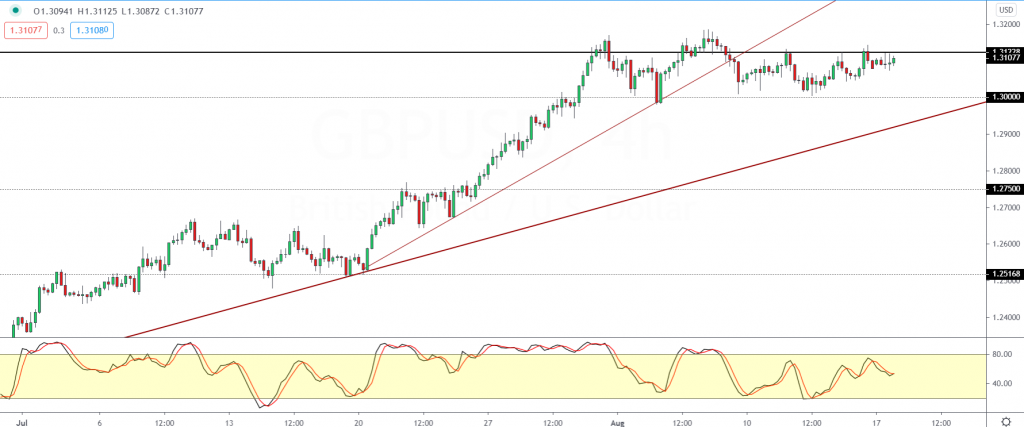Click the 20 date on time axis
The width and height of the screenshot is (1024, 427).
[359, 422]
